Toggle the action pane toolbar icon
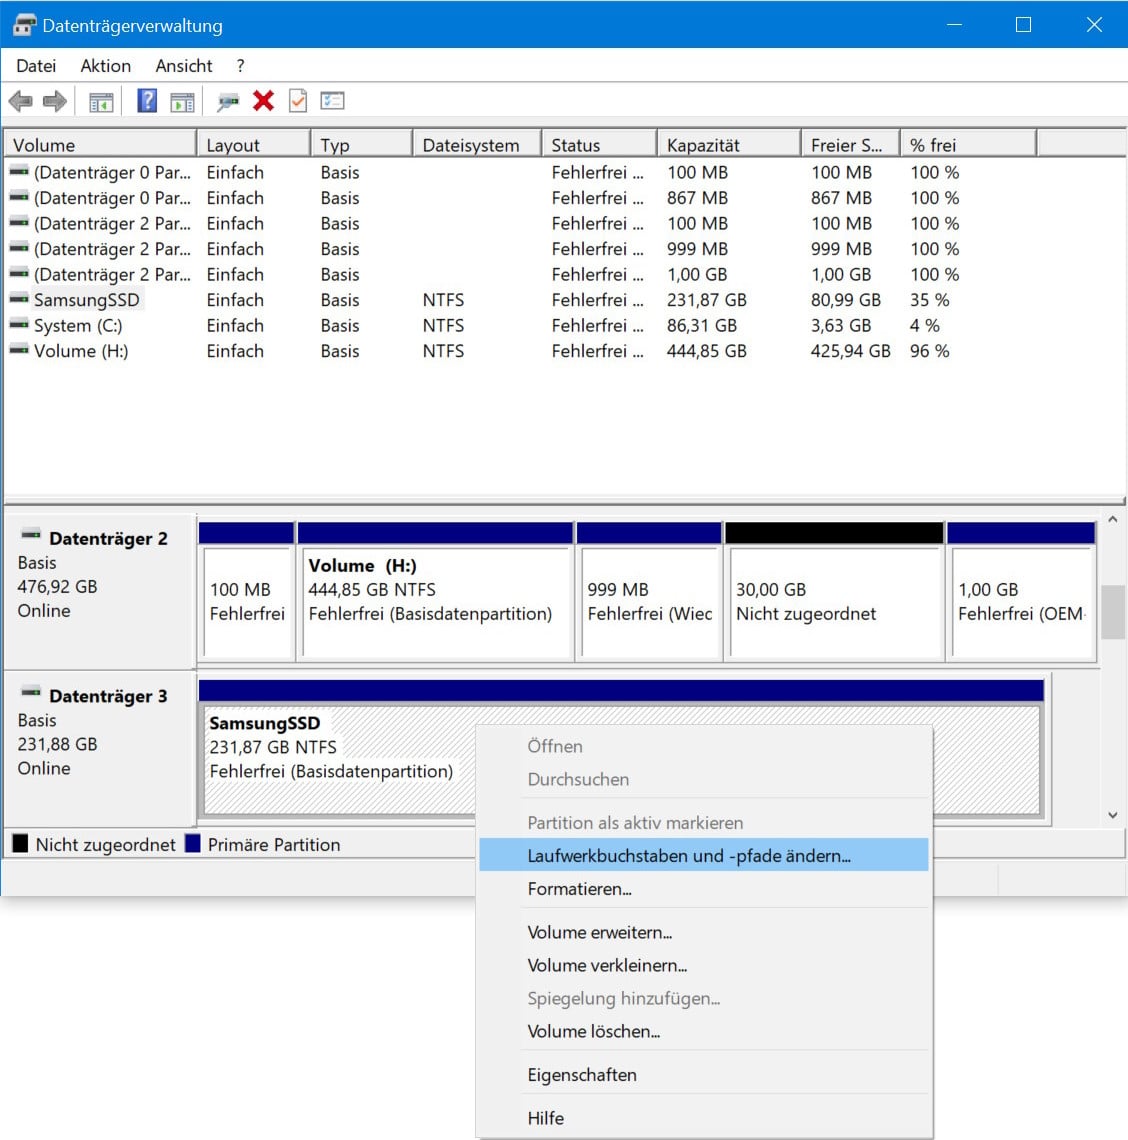The image size is (1128, 1140). point(183,102)
